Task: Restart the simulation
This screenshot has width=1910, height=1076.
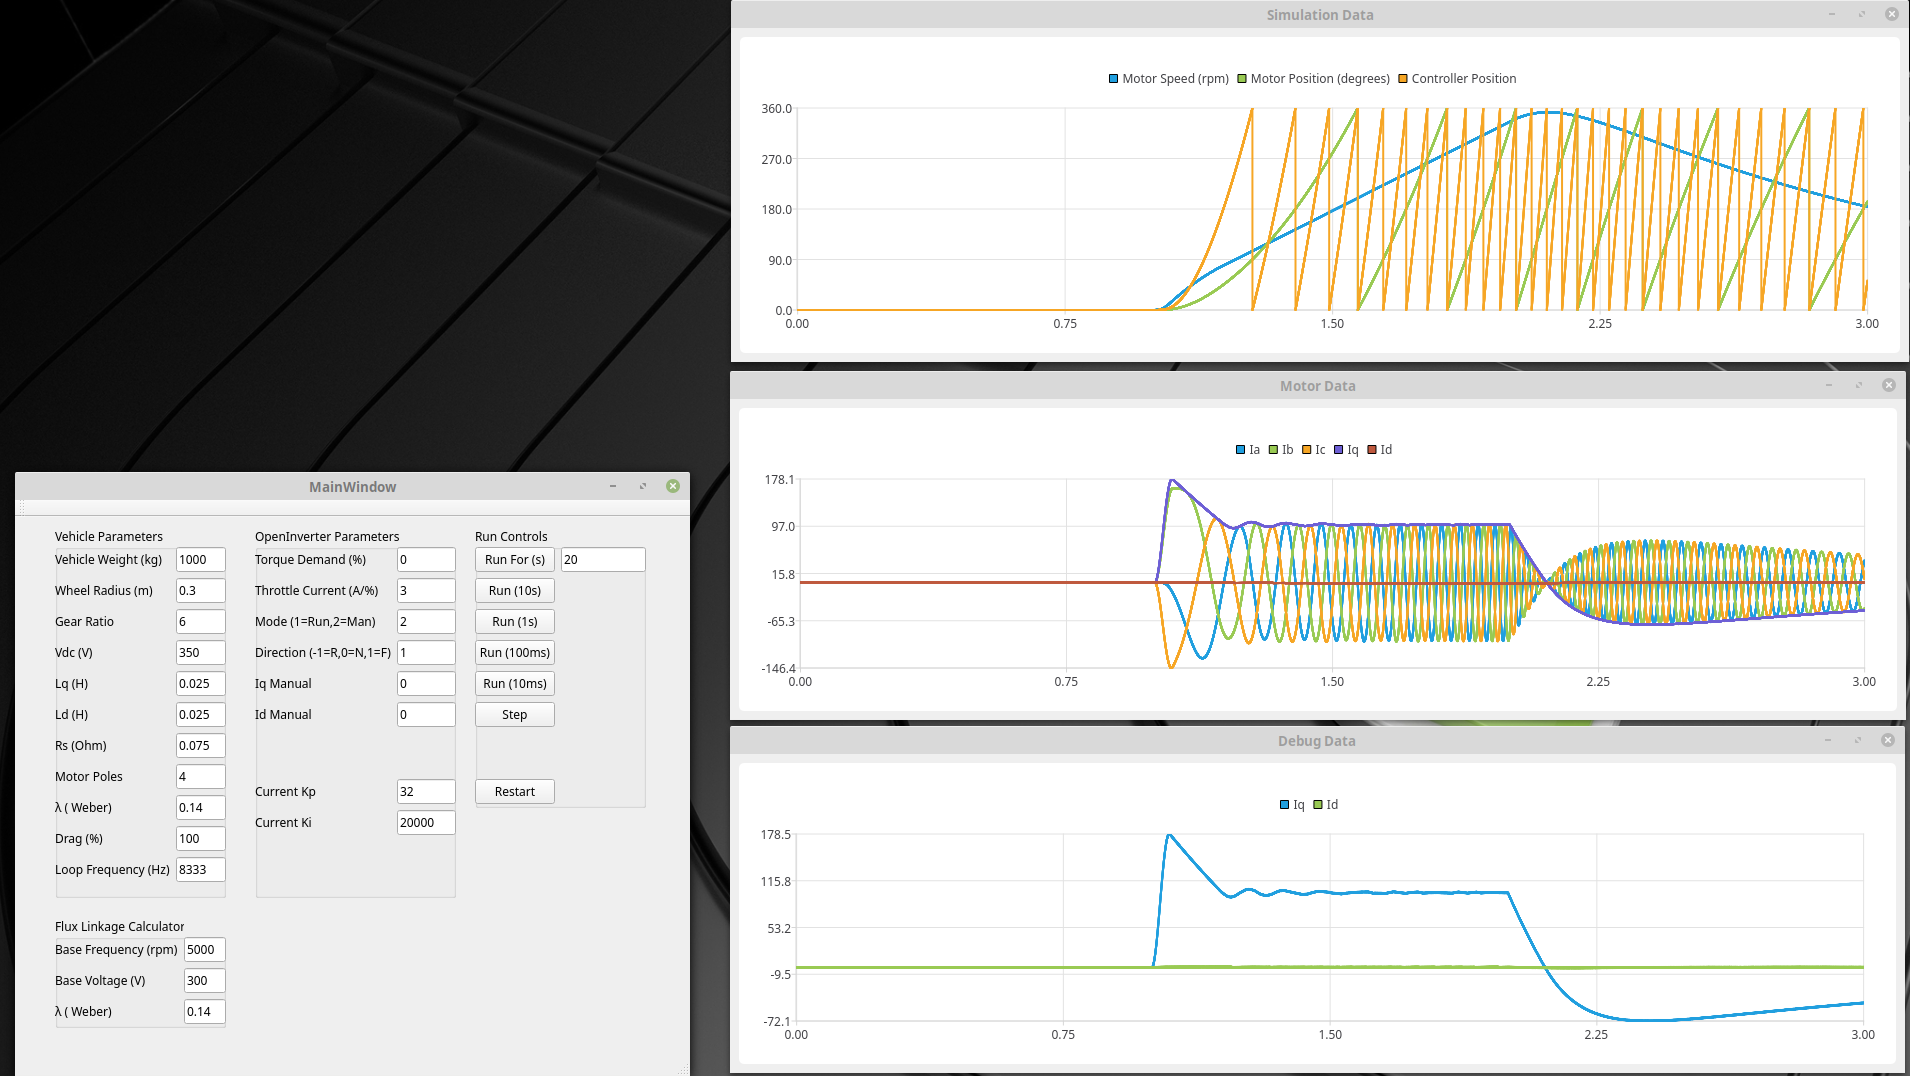Action: click(514, 792)
